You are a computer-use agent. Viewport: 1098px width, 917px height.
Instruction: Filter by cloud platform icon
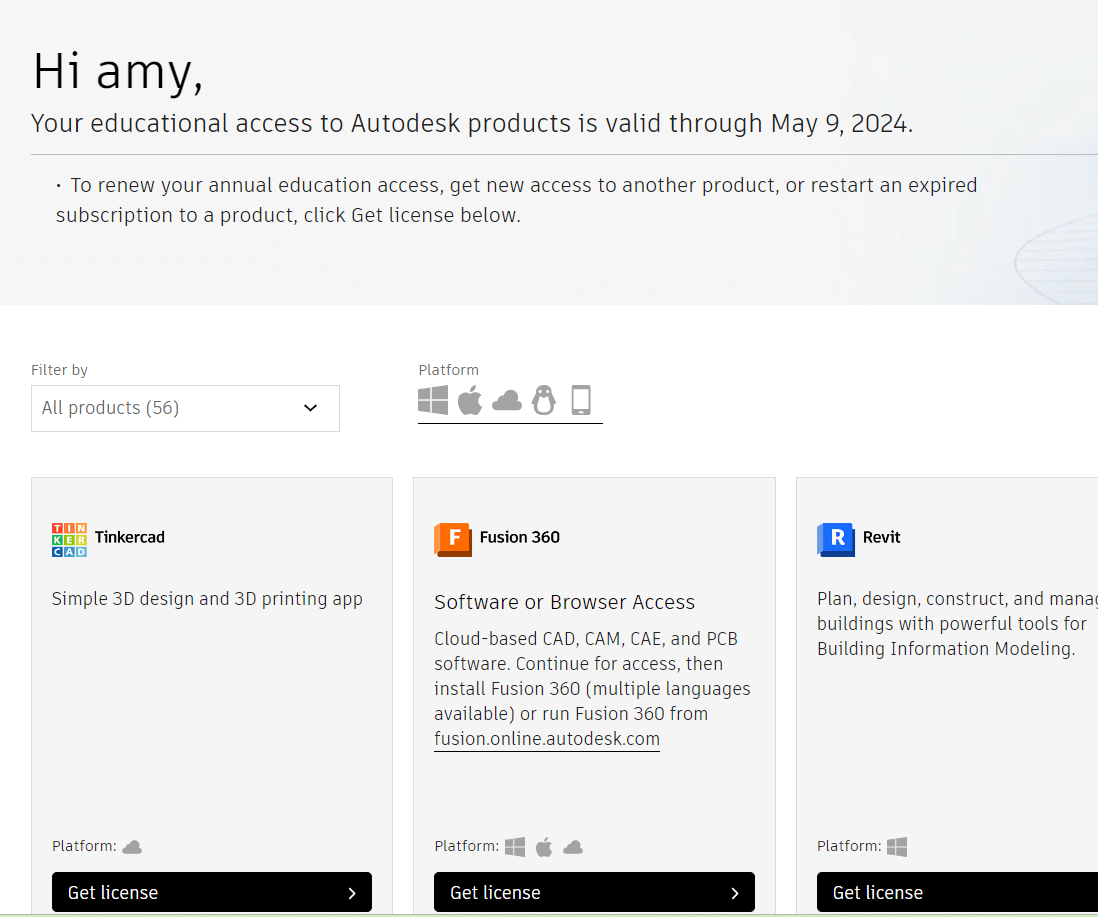(507, 401)
